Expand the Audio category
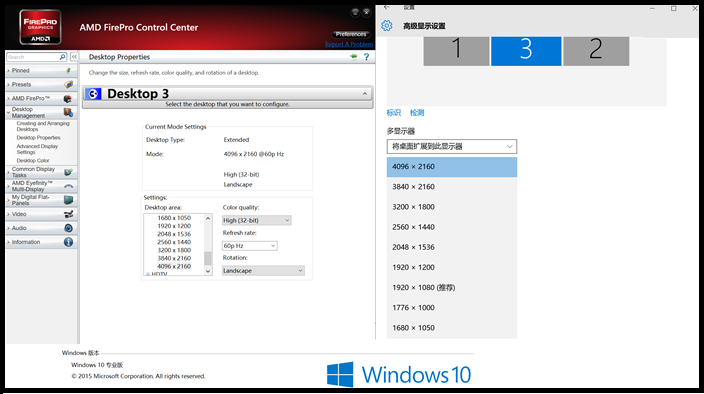 (x=8, y=228)
